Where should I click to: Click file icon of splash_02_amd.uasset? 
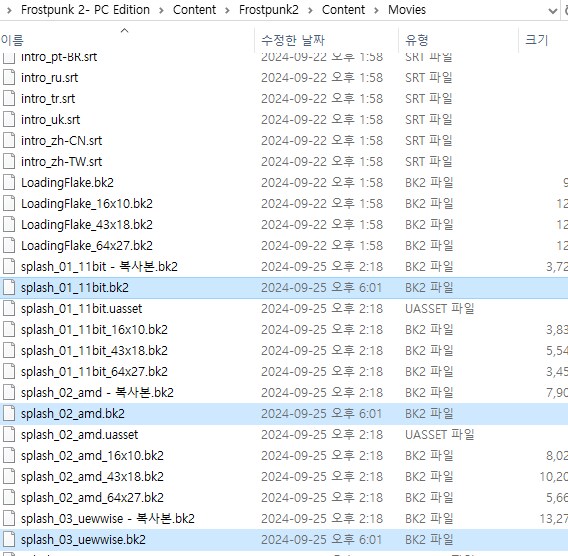click(x=9, y=435)
